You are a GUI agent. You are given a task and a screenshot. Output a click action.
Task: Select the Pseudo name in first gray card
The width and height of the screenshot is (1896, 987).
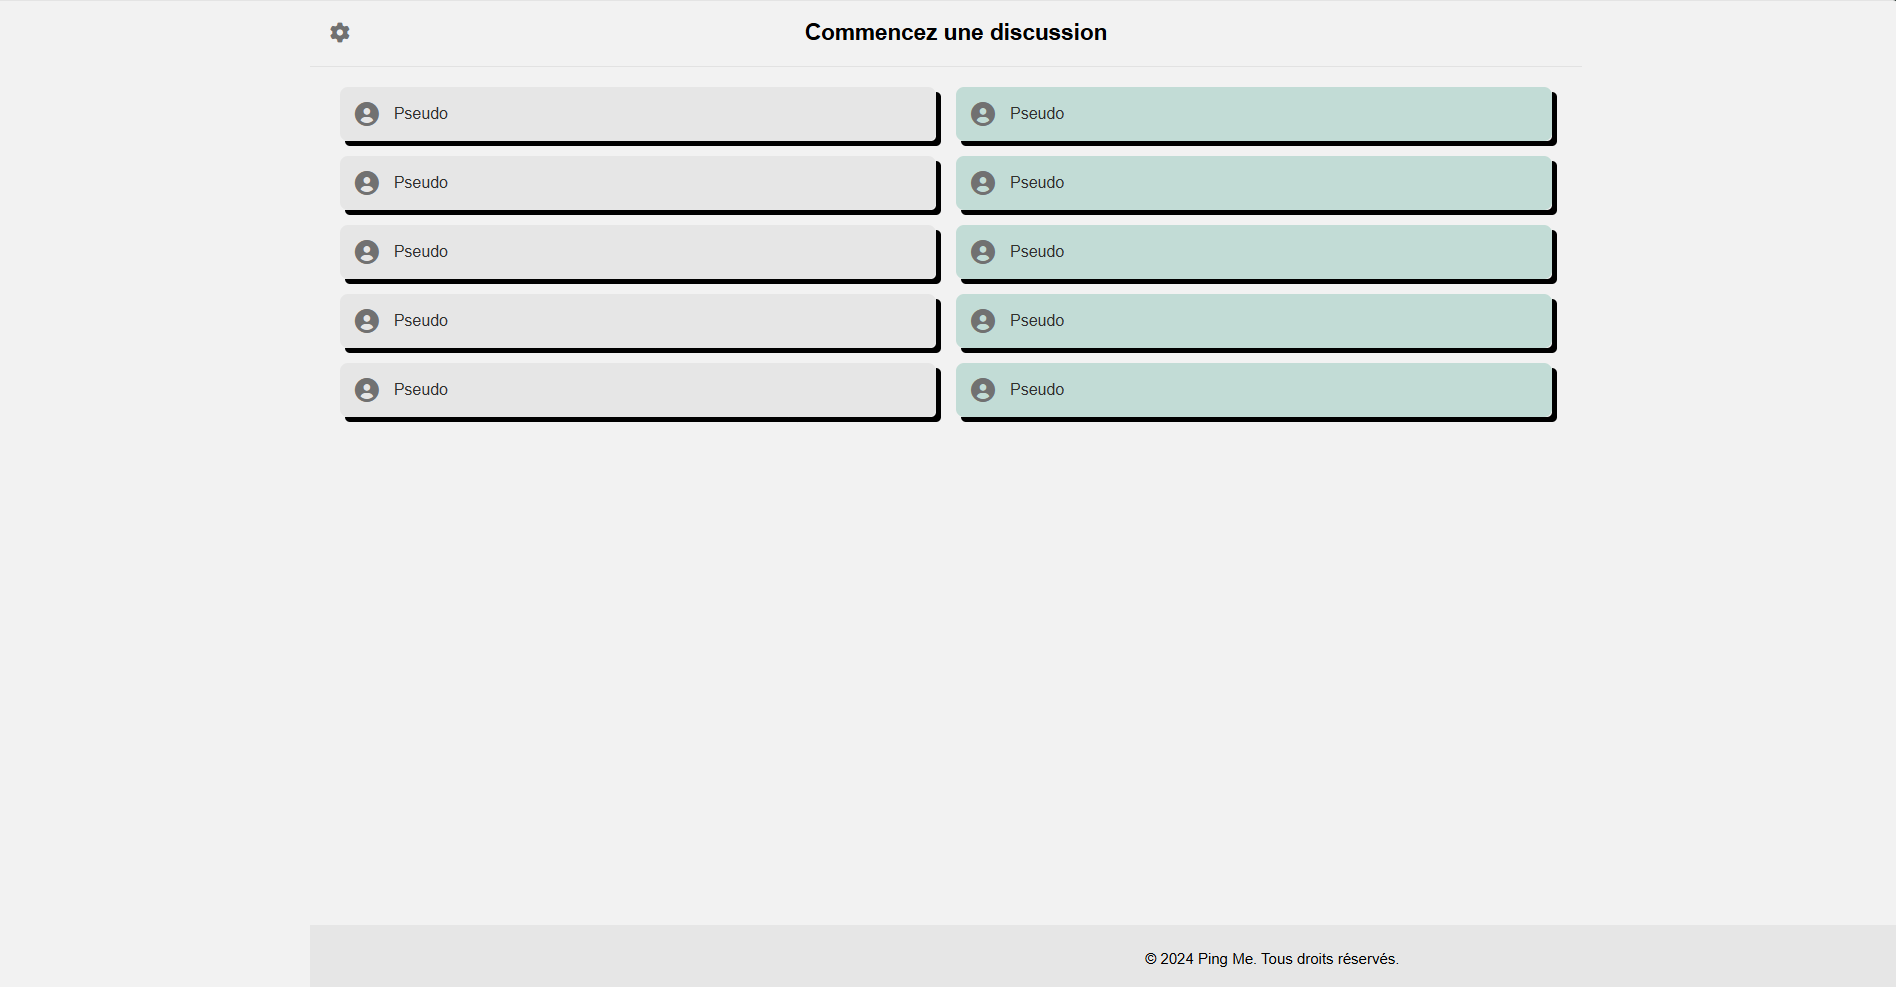point(420,114)
